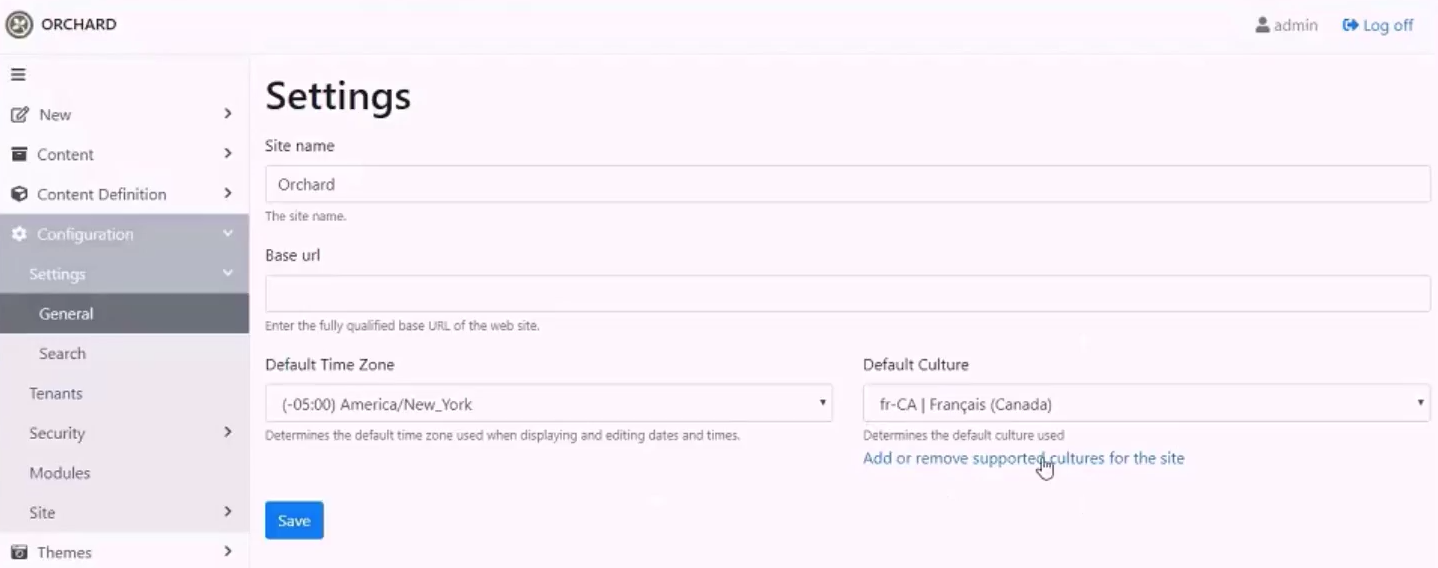This screenshot has height=568, width=1438.
Task: Expand the Site submenu chevron
Action: point(228,512)
